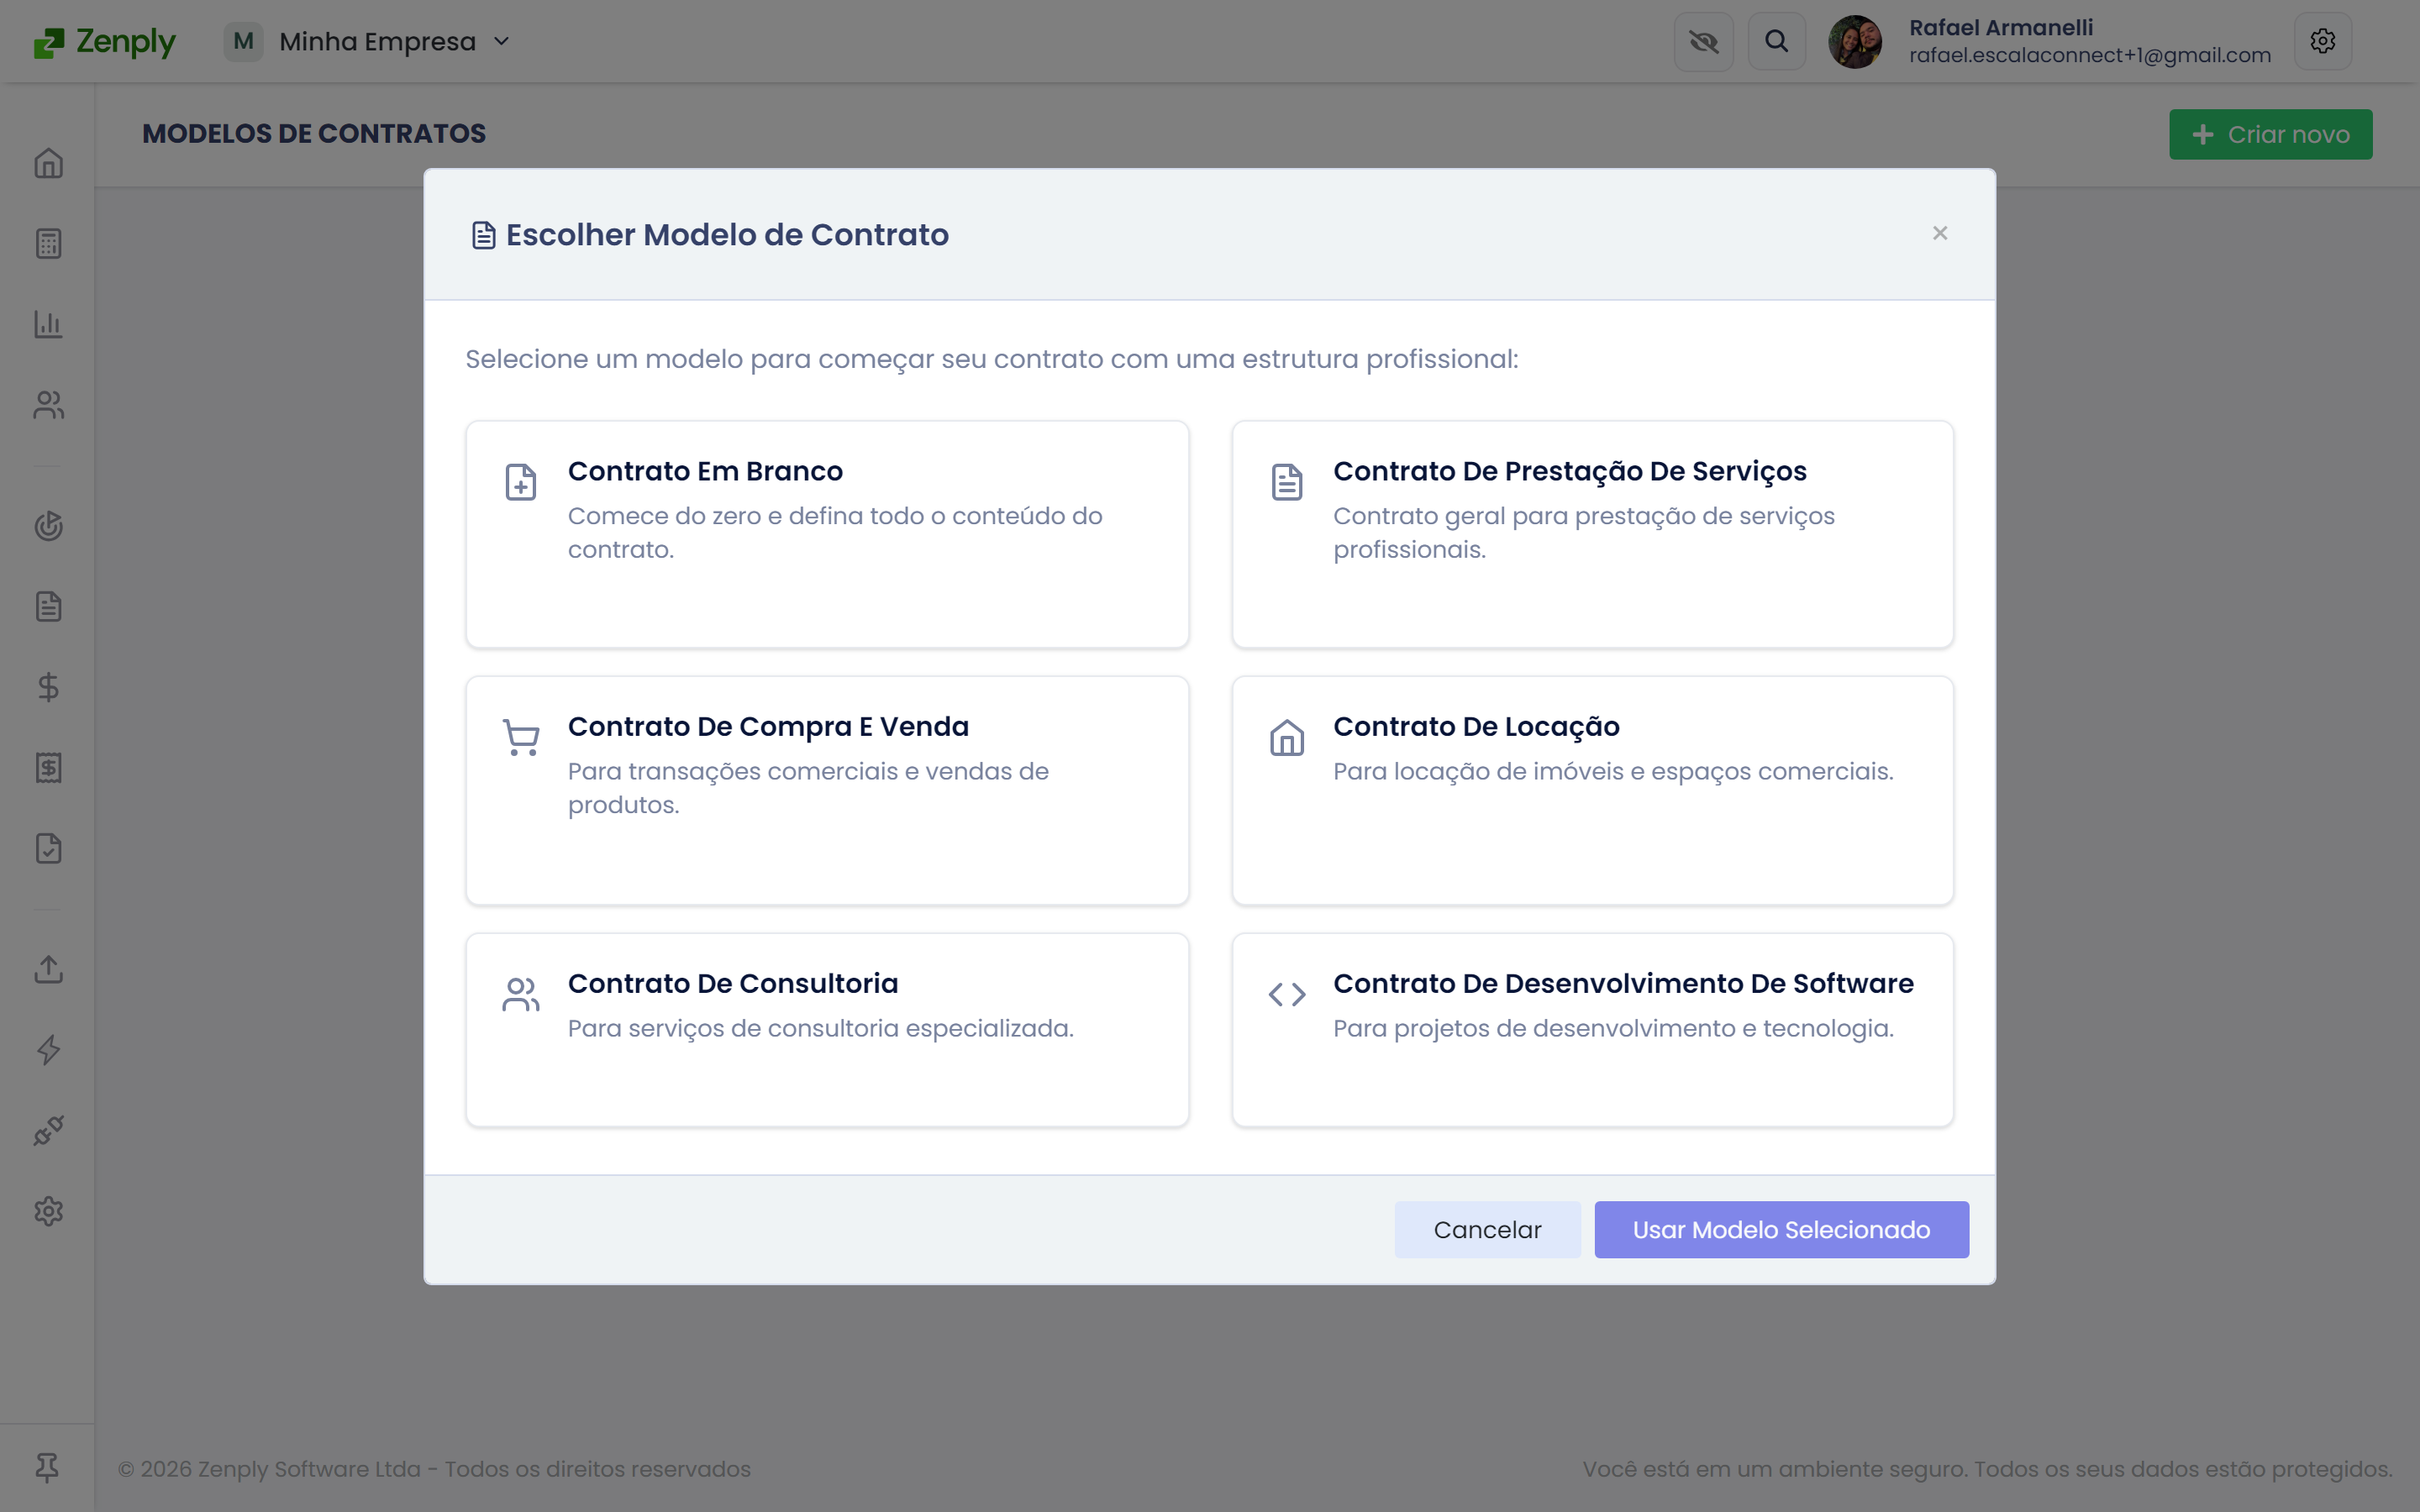Open the receipt invoice sidebar icon

tap(48, 768)
